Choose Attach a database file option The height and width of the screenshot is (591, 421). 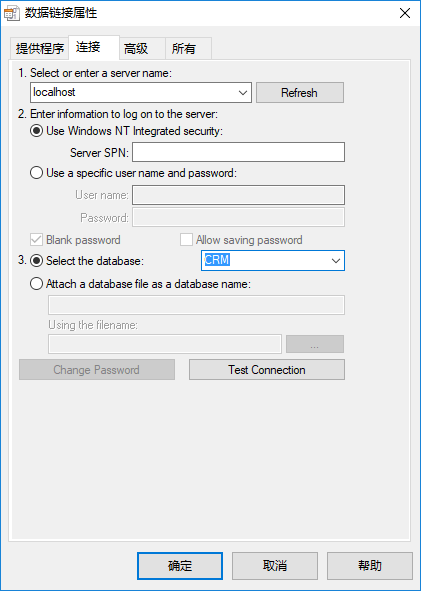point(36,284)
